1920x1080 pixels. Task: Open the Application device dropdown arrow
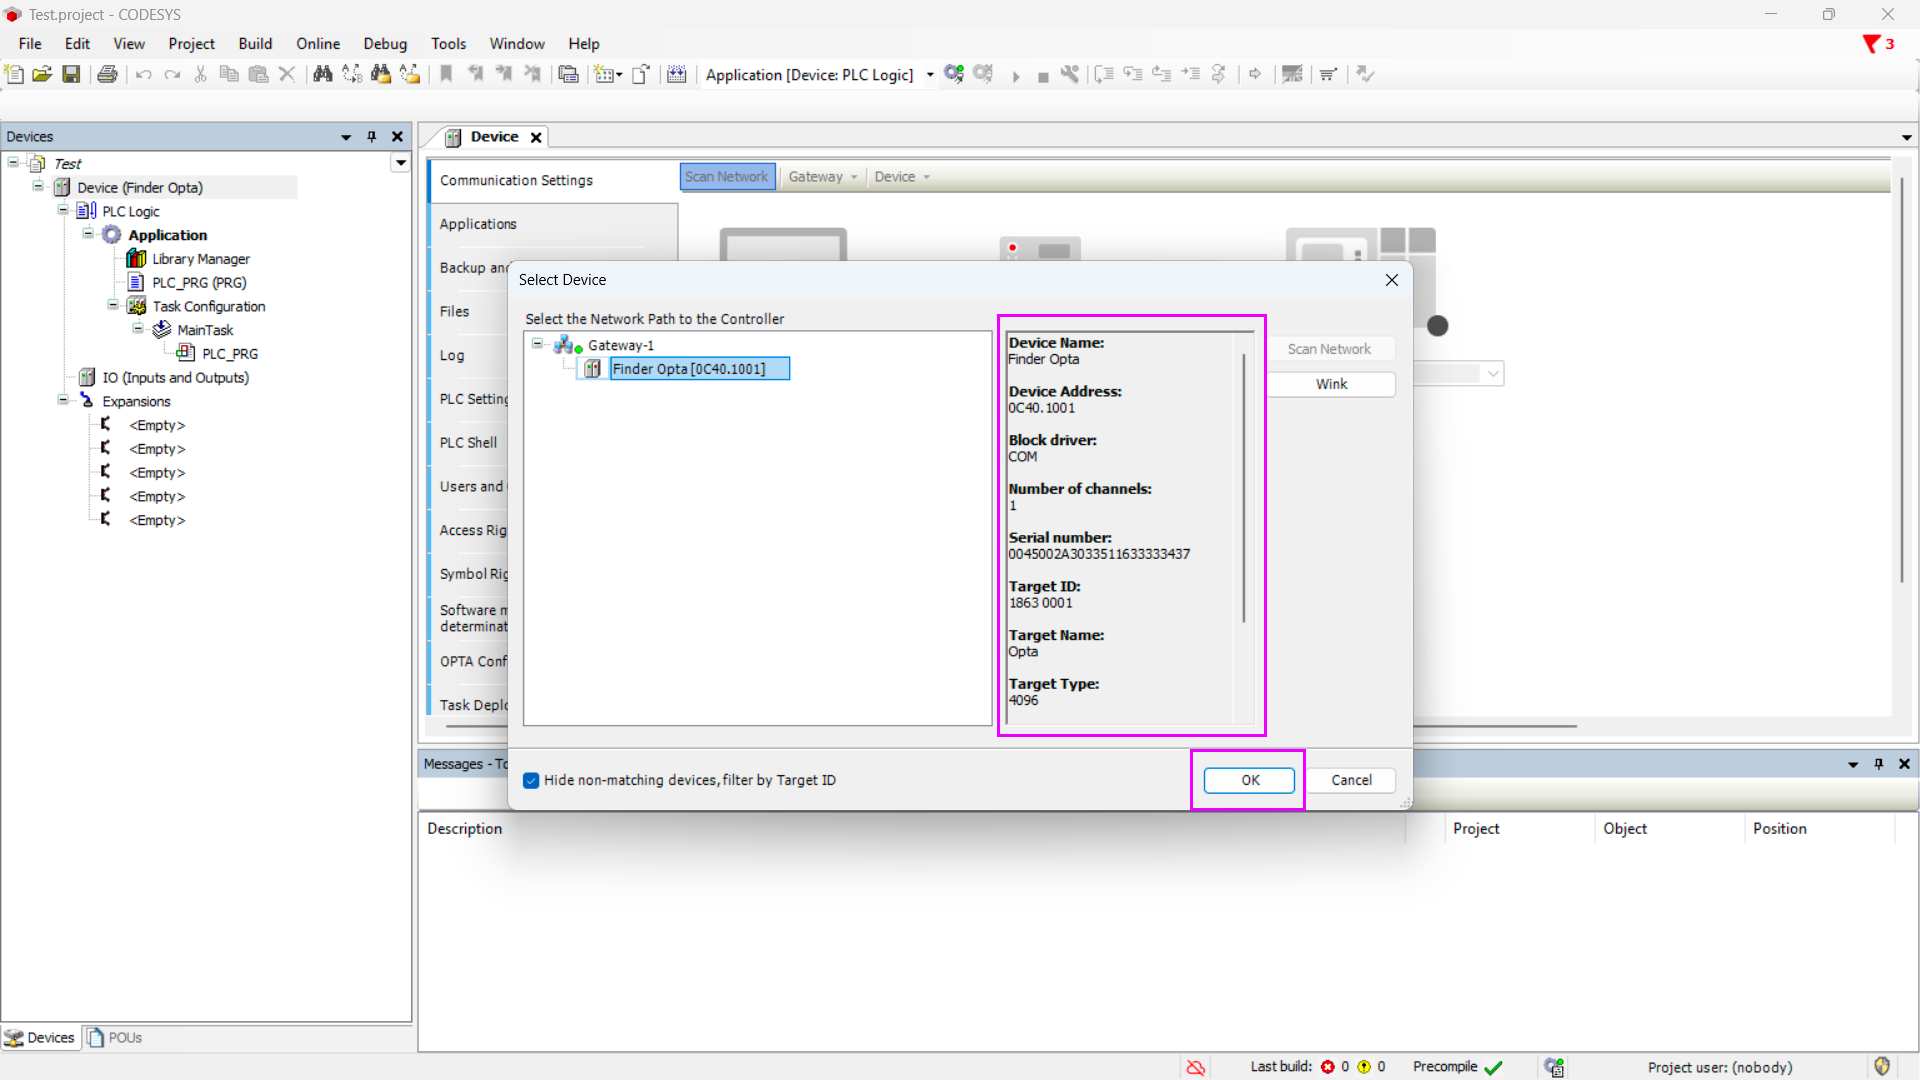click(x=930, y=75)
